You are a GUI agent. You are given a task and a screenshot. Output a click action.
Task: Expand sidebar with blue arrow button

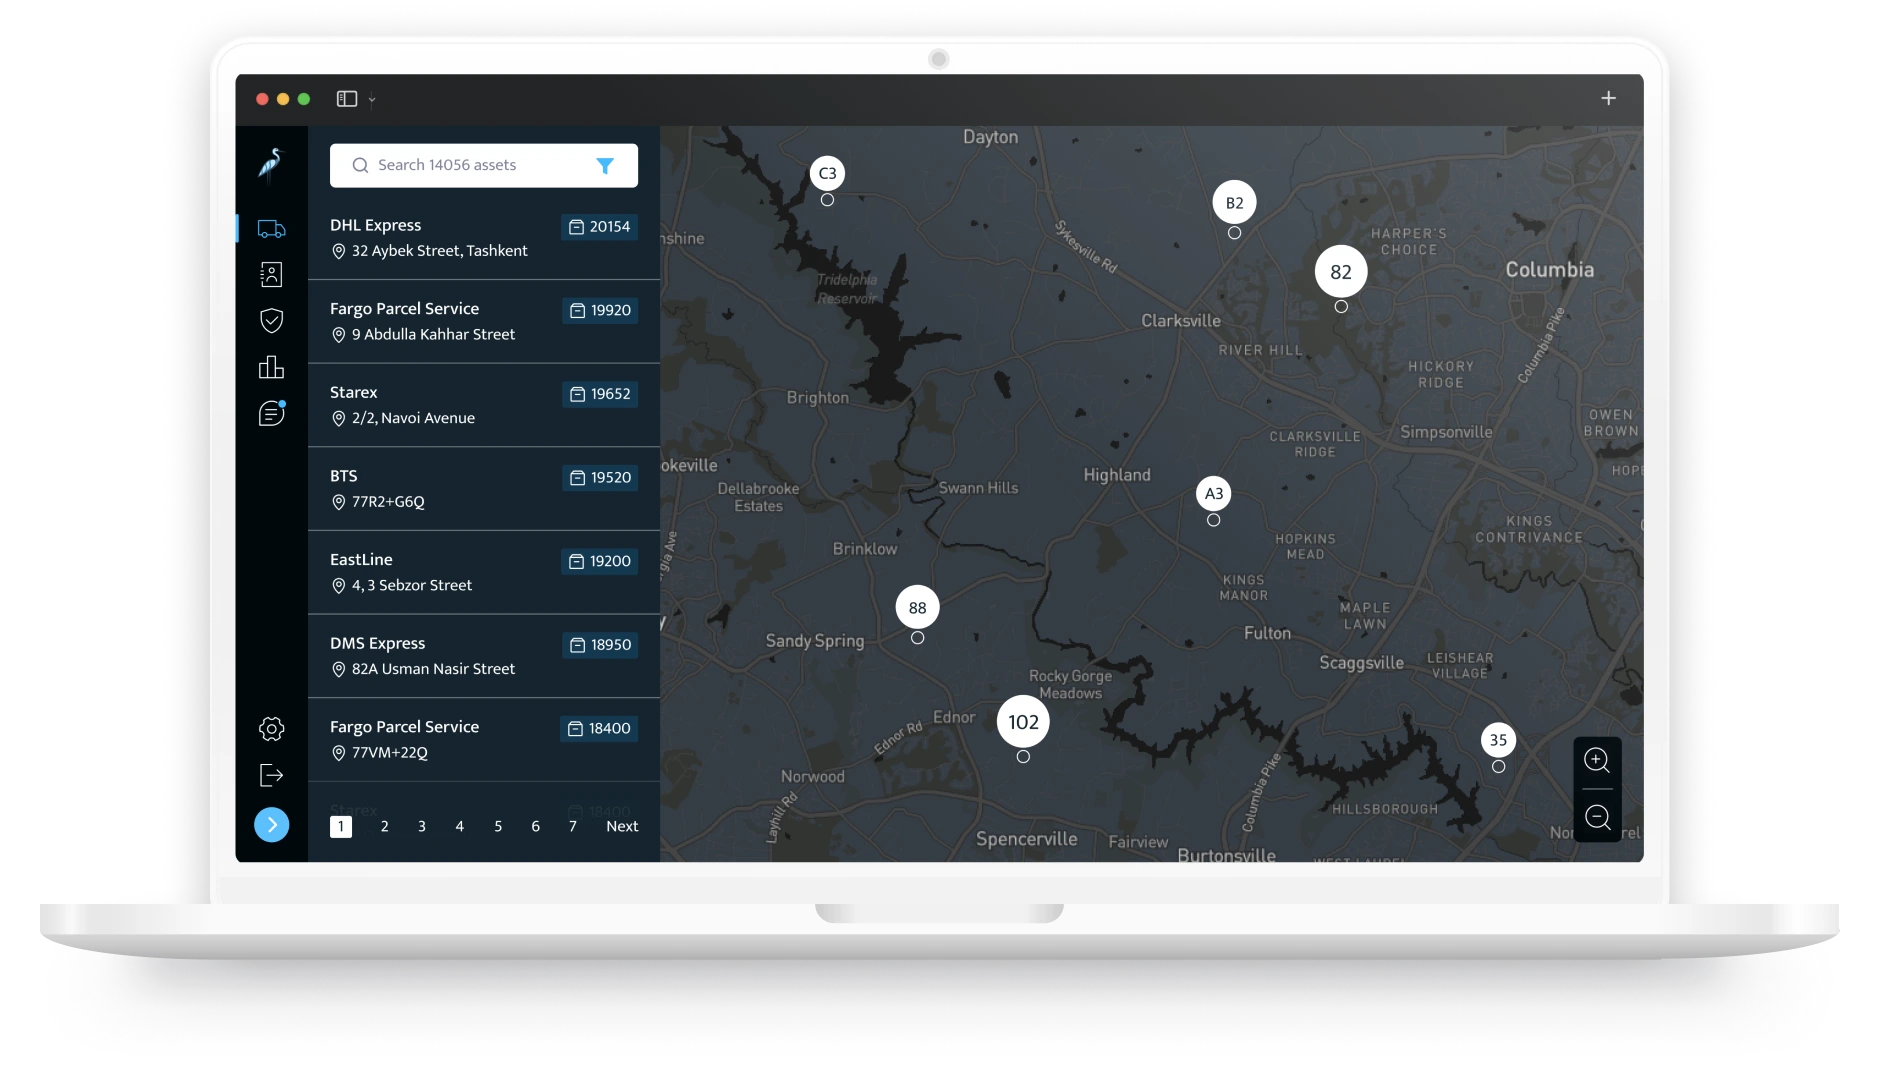coord(271,825)
